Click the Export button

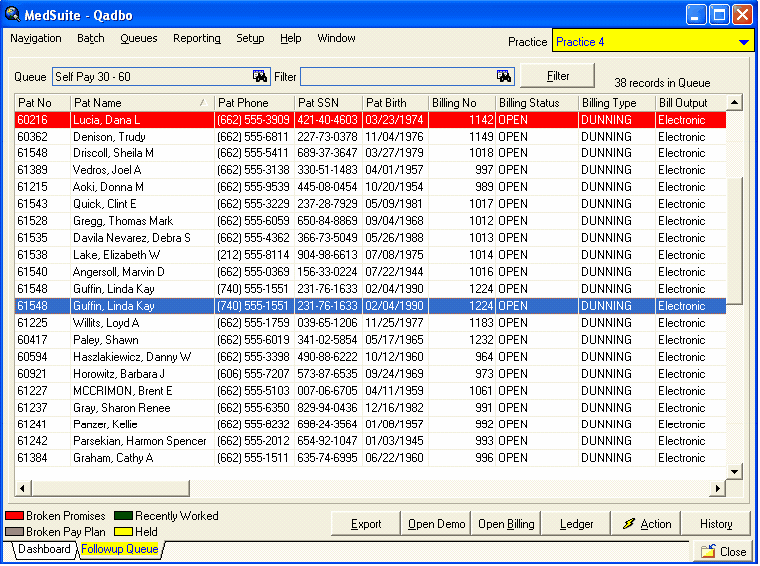[366, 524]
